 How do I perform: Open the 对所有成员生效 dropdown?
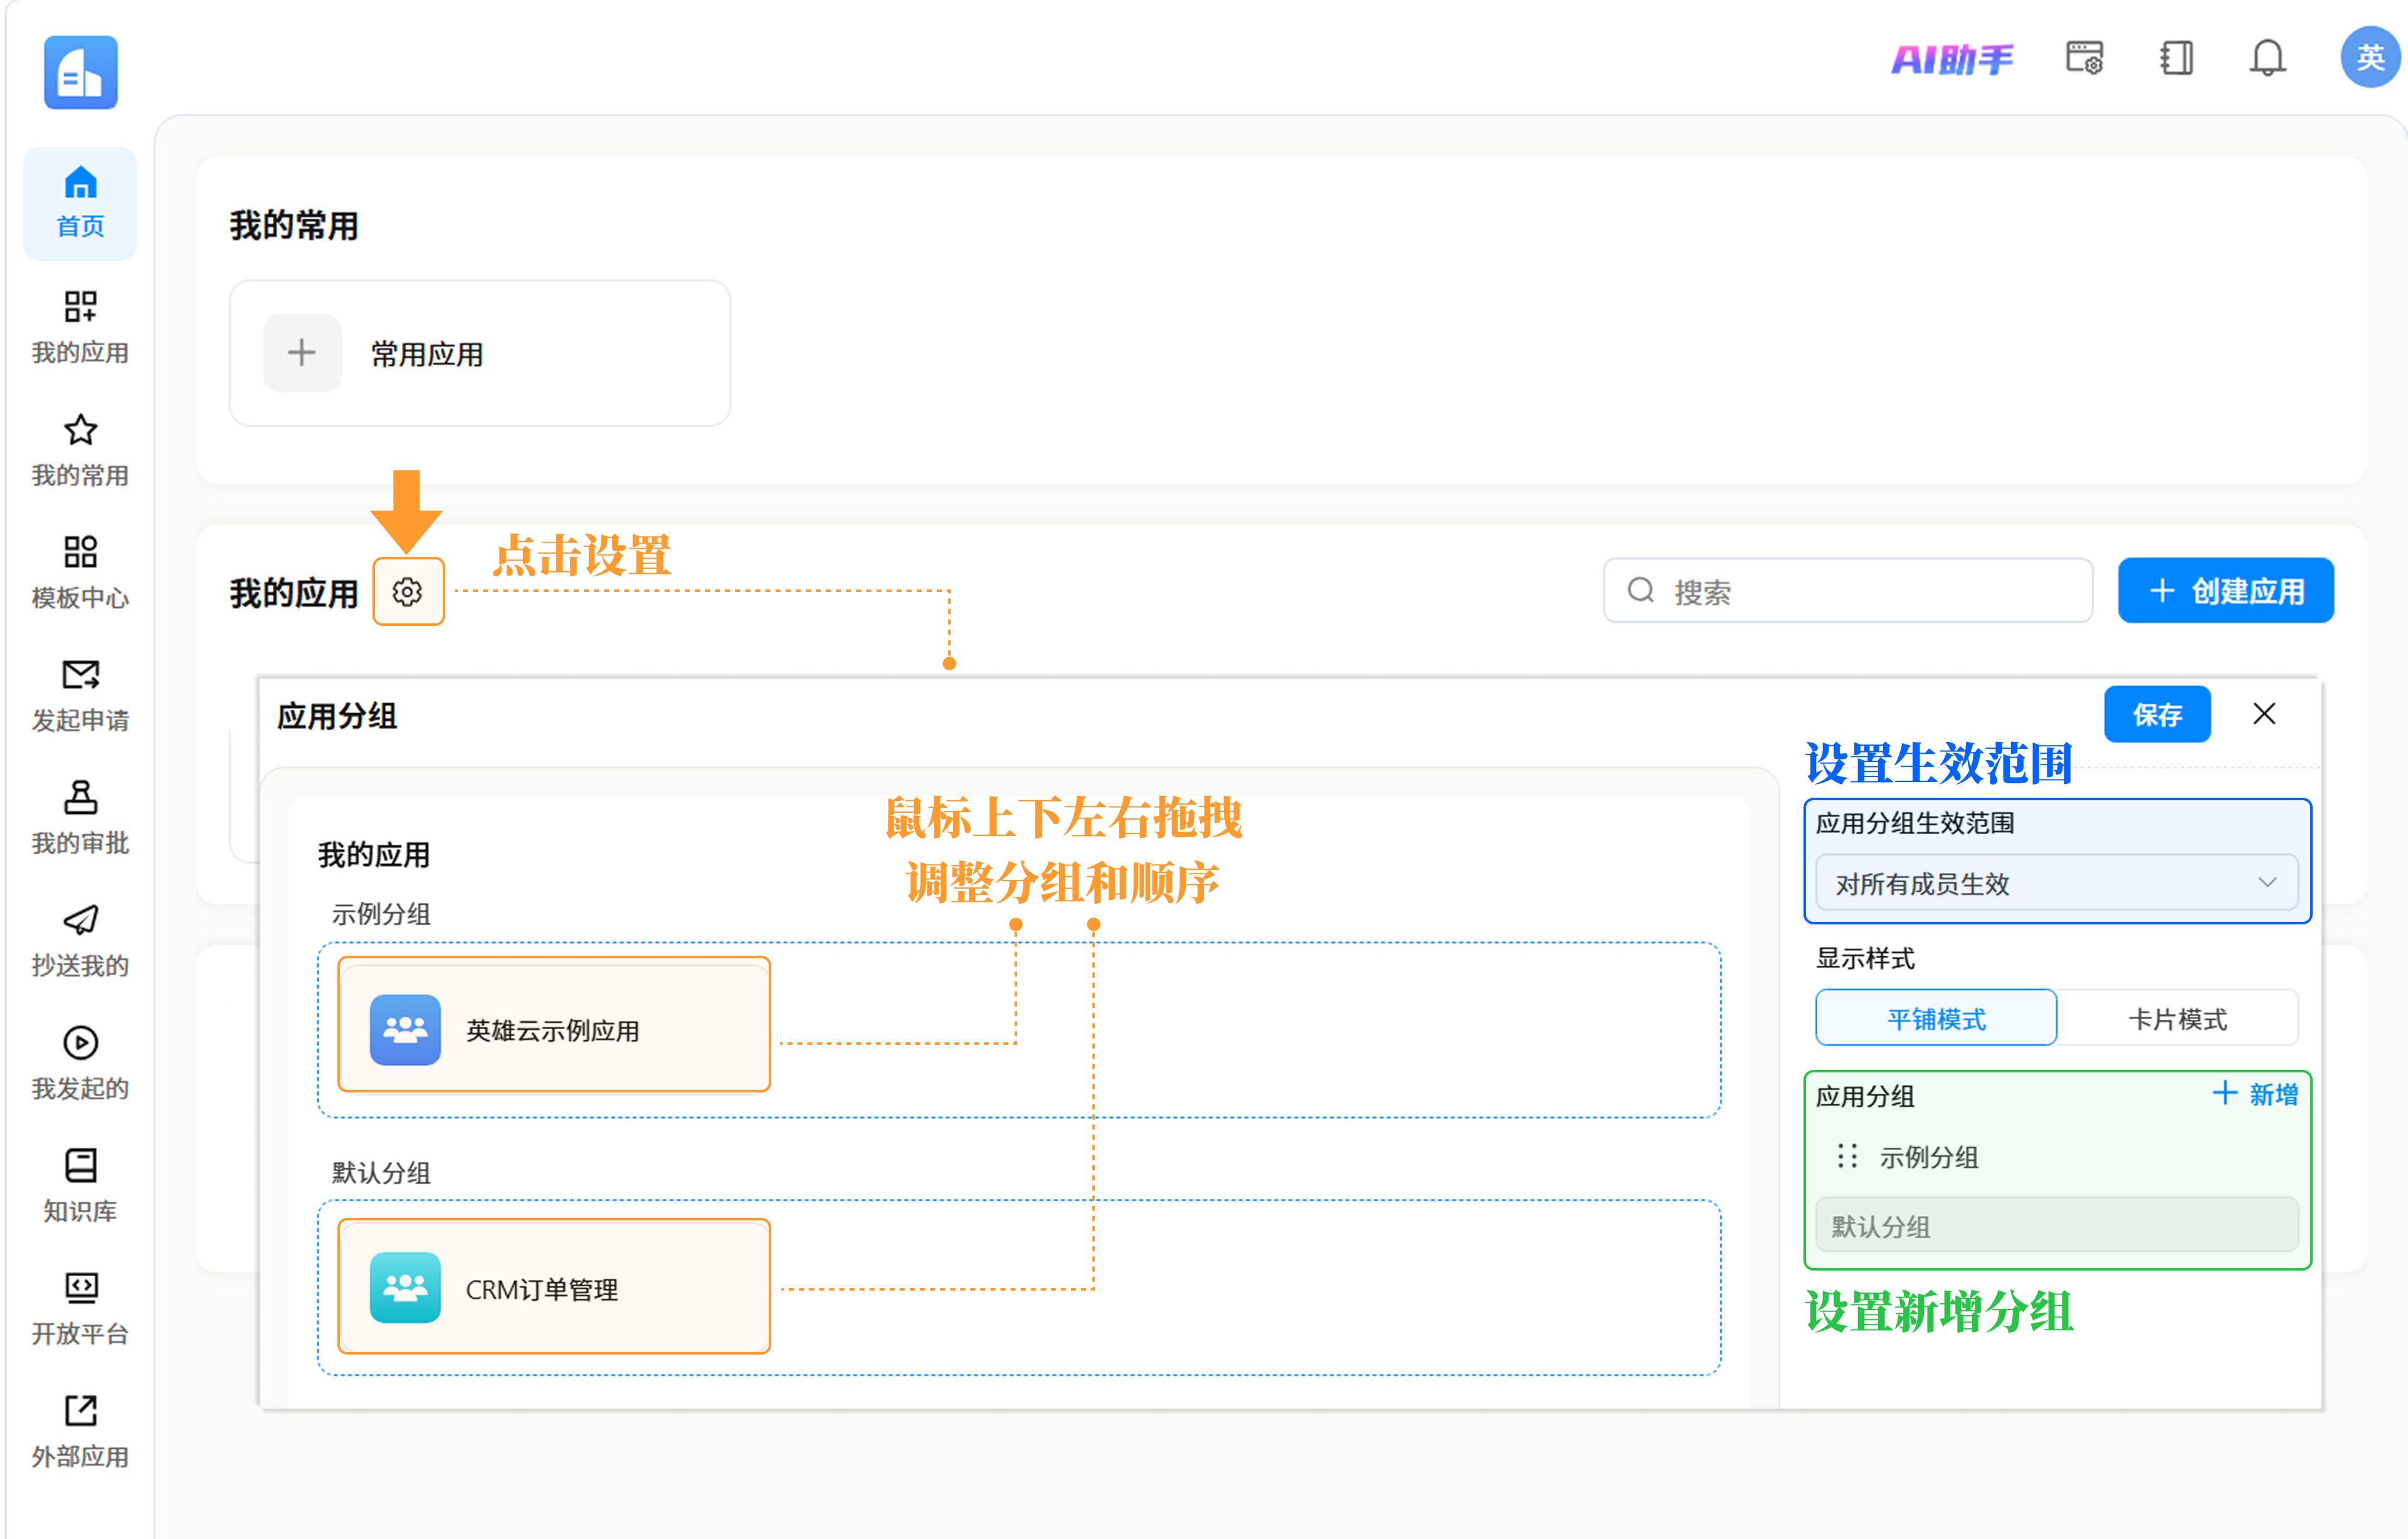click(2056, 883)
